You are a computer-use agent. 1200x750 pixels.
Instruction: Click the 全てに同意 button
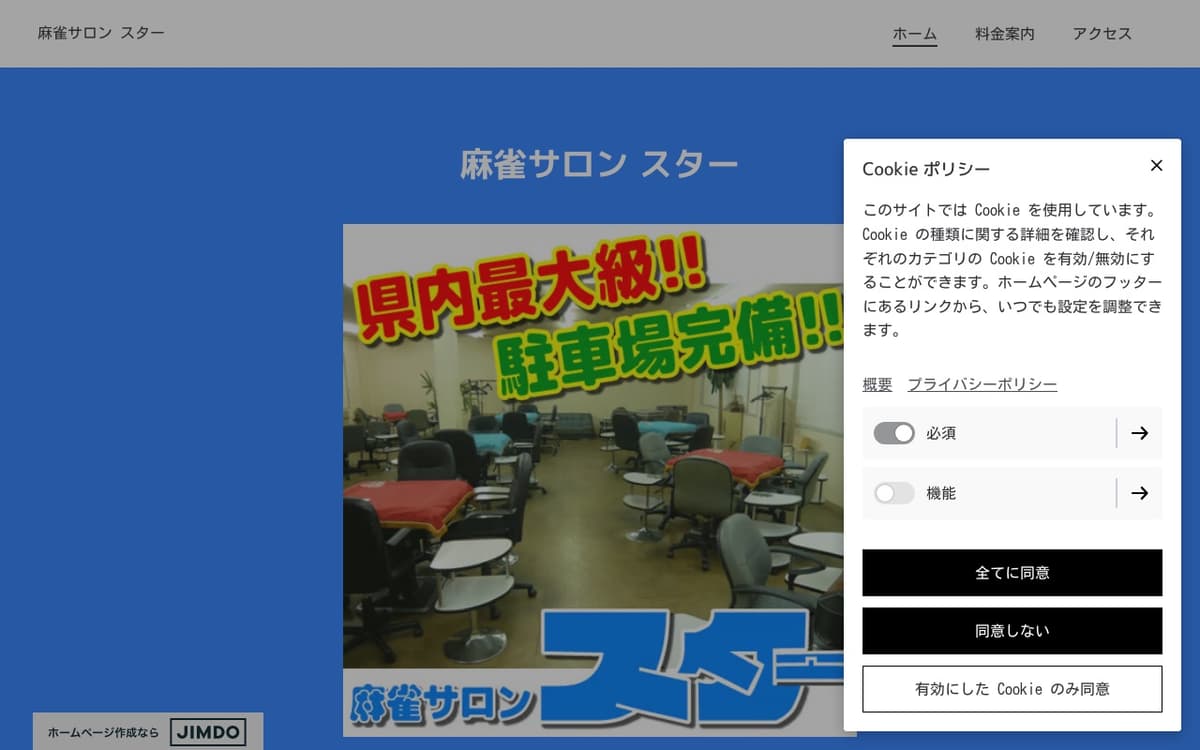tap(1012, 573)
